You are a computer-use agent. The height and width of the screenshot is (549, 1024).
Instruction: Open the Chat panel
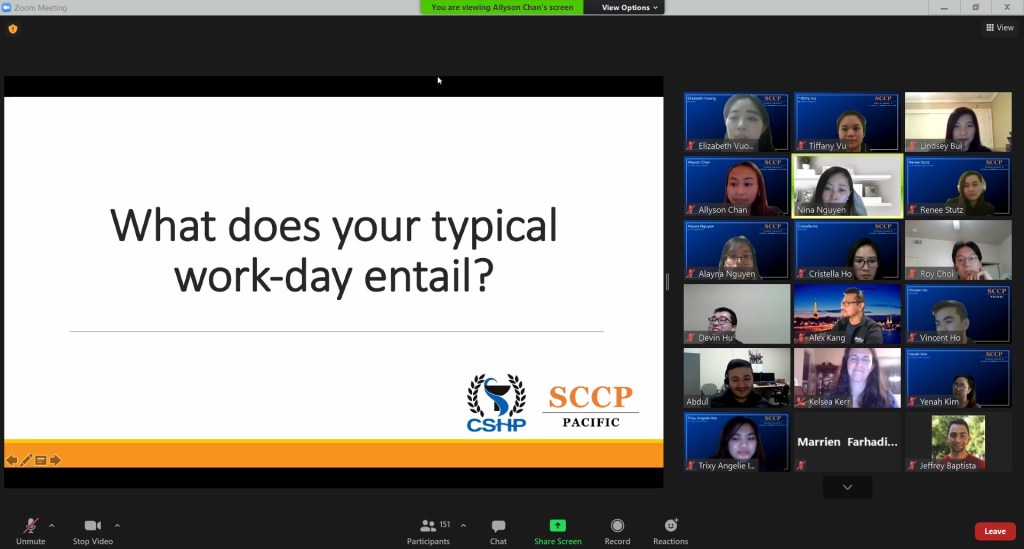[x=498, y=530]
